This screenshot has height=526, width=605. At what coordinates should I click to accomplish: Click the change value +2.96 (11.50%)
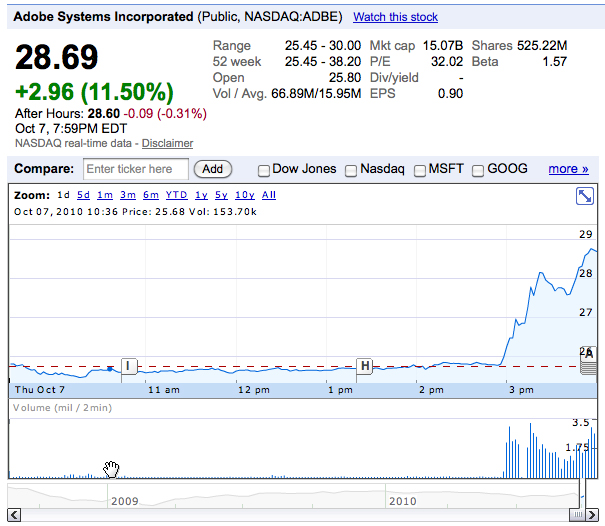(x=95, y=92)
